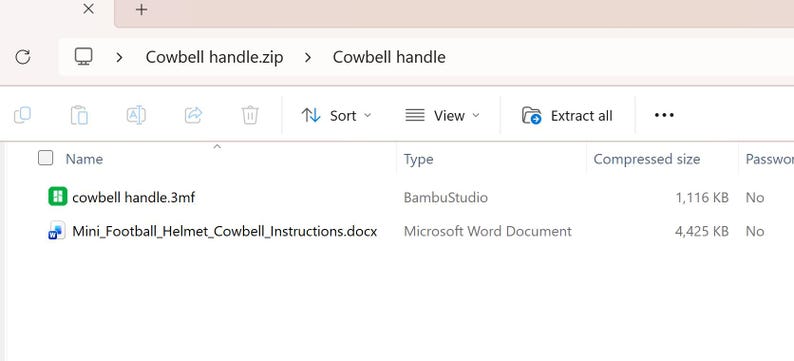794x361 pixels.
Task: Open a new tab with plus button
Action: click(141, 9)
